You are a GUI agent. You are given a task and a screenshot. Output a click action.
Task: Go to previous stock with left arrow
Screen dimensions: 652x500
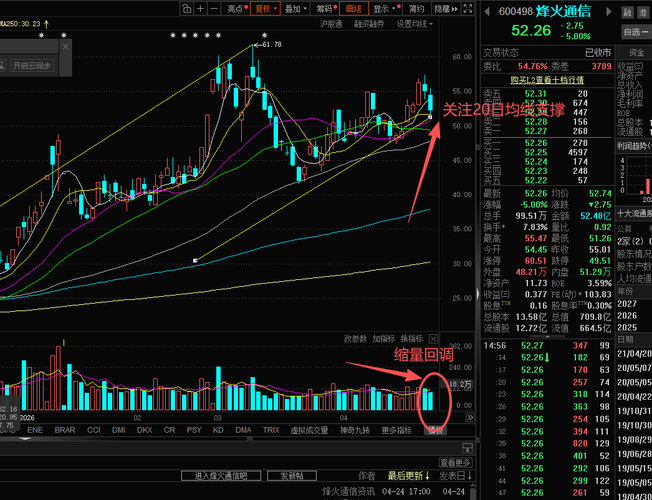click(x=487, y=12)
